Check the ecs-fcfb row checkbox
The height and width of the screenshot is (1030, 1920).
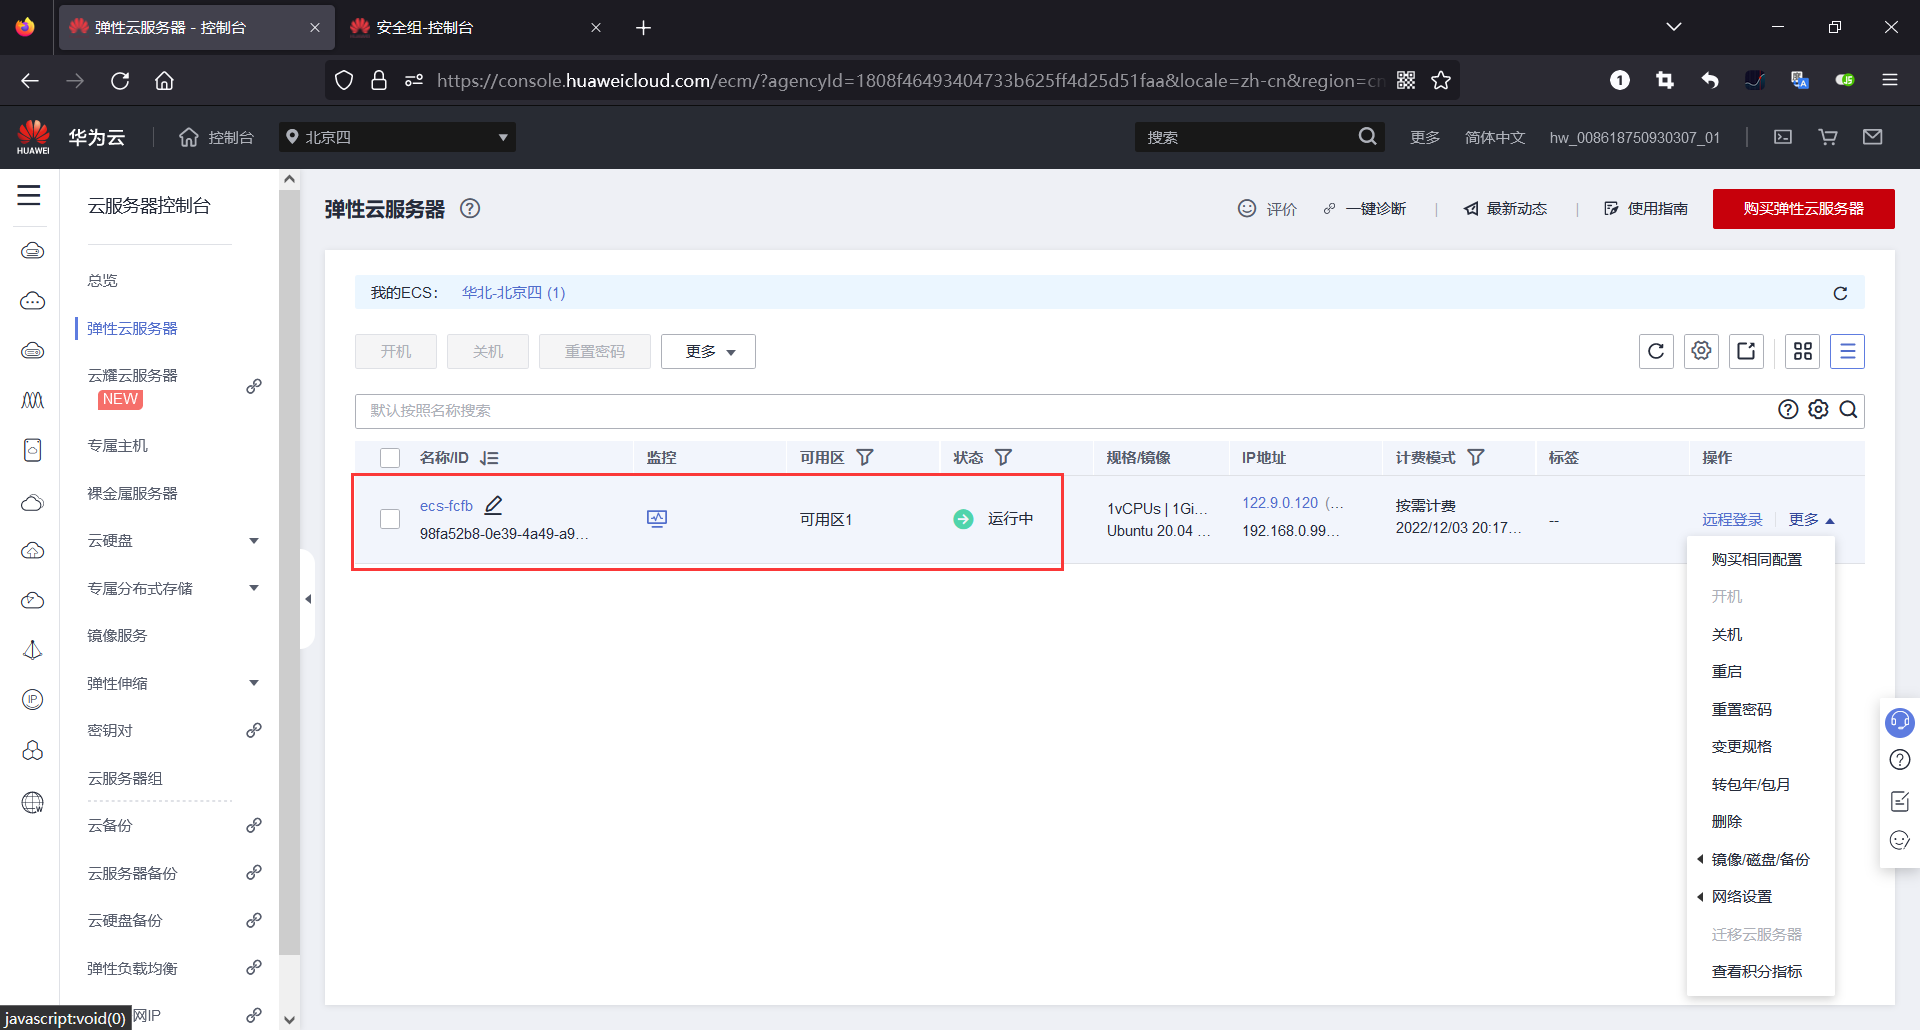coord(390,519)
